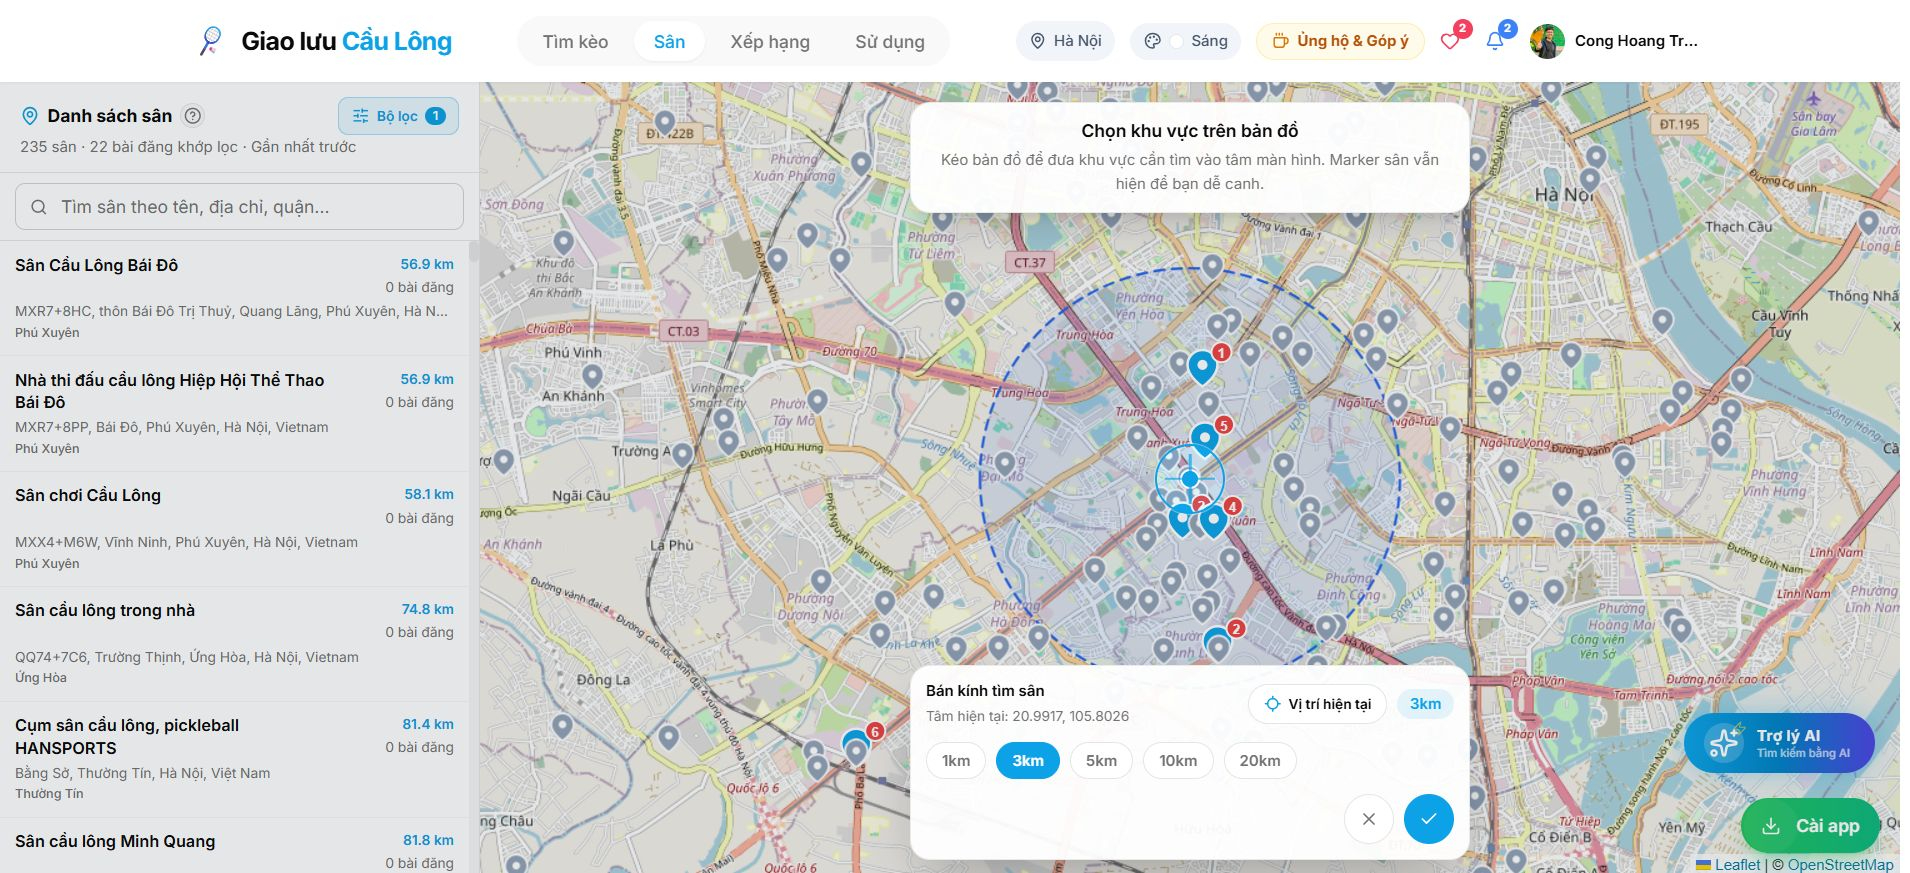Open Cụm sân cầu lông HANSPORTS listing

point(234,759)
